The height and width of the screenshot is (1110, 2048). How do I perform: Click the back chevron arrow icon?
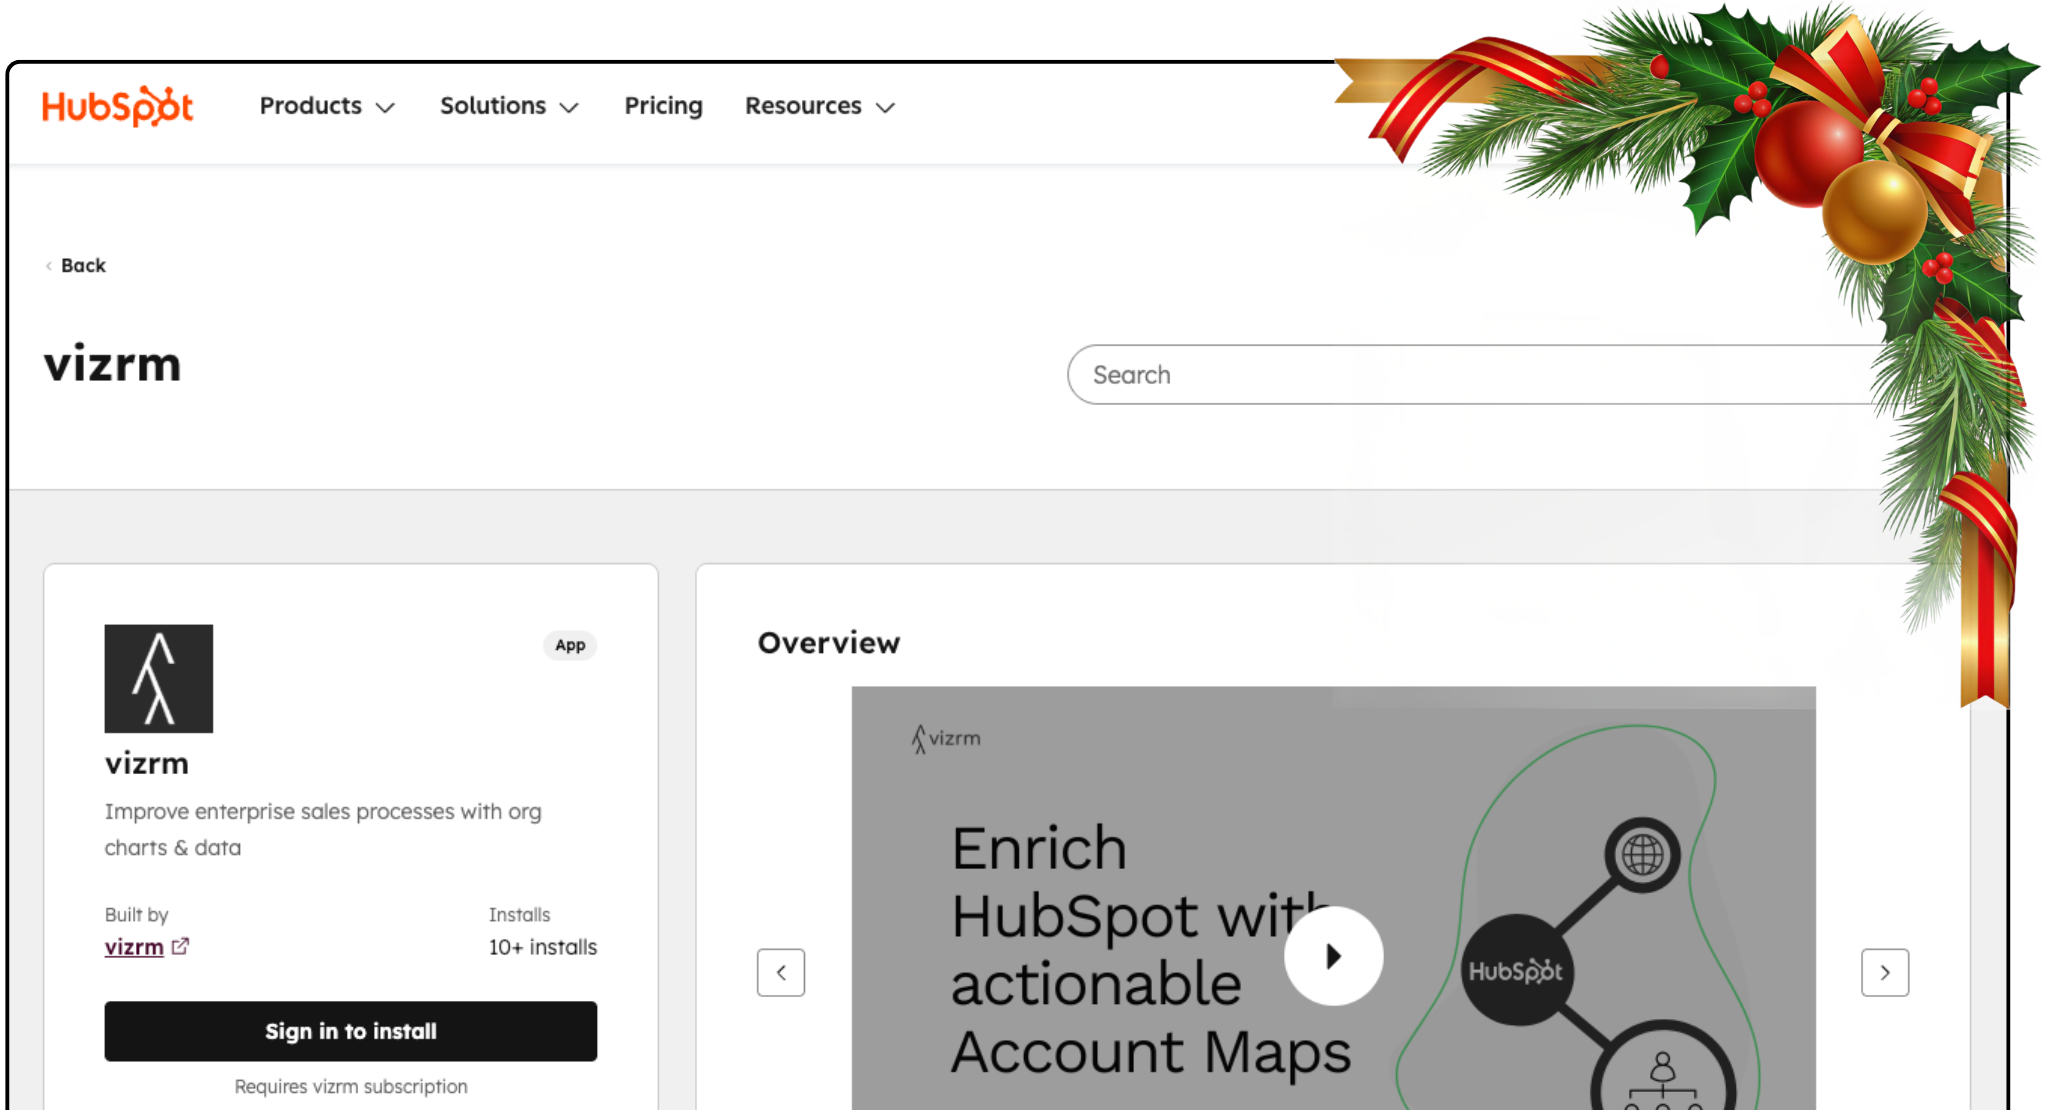pos(48,266)
